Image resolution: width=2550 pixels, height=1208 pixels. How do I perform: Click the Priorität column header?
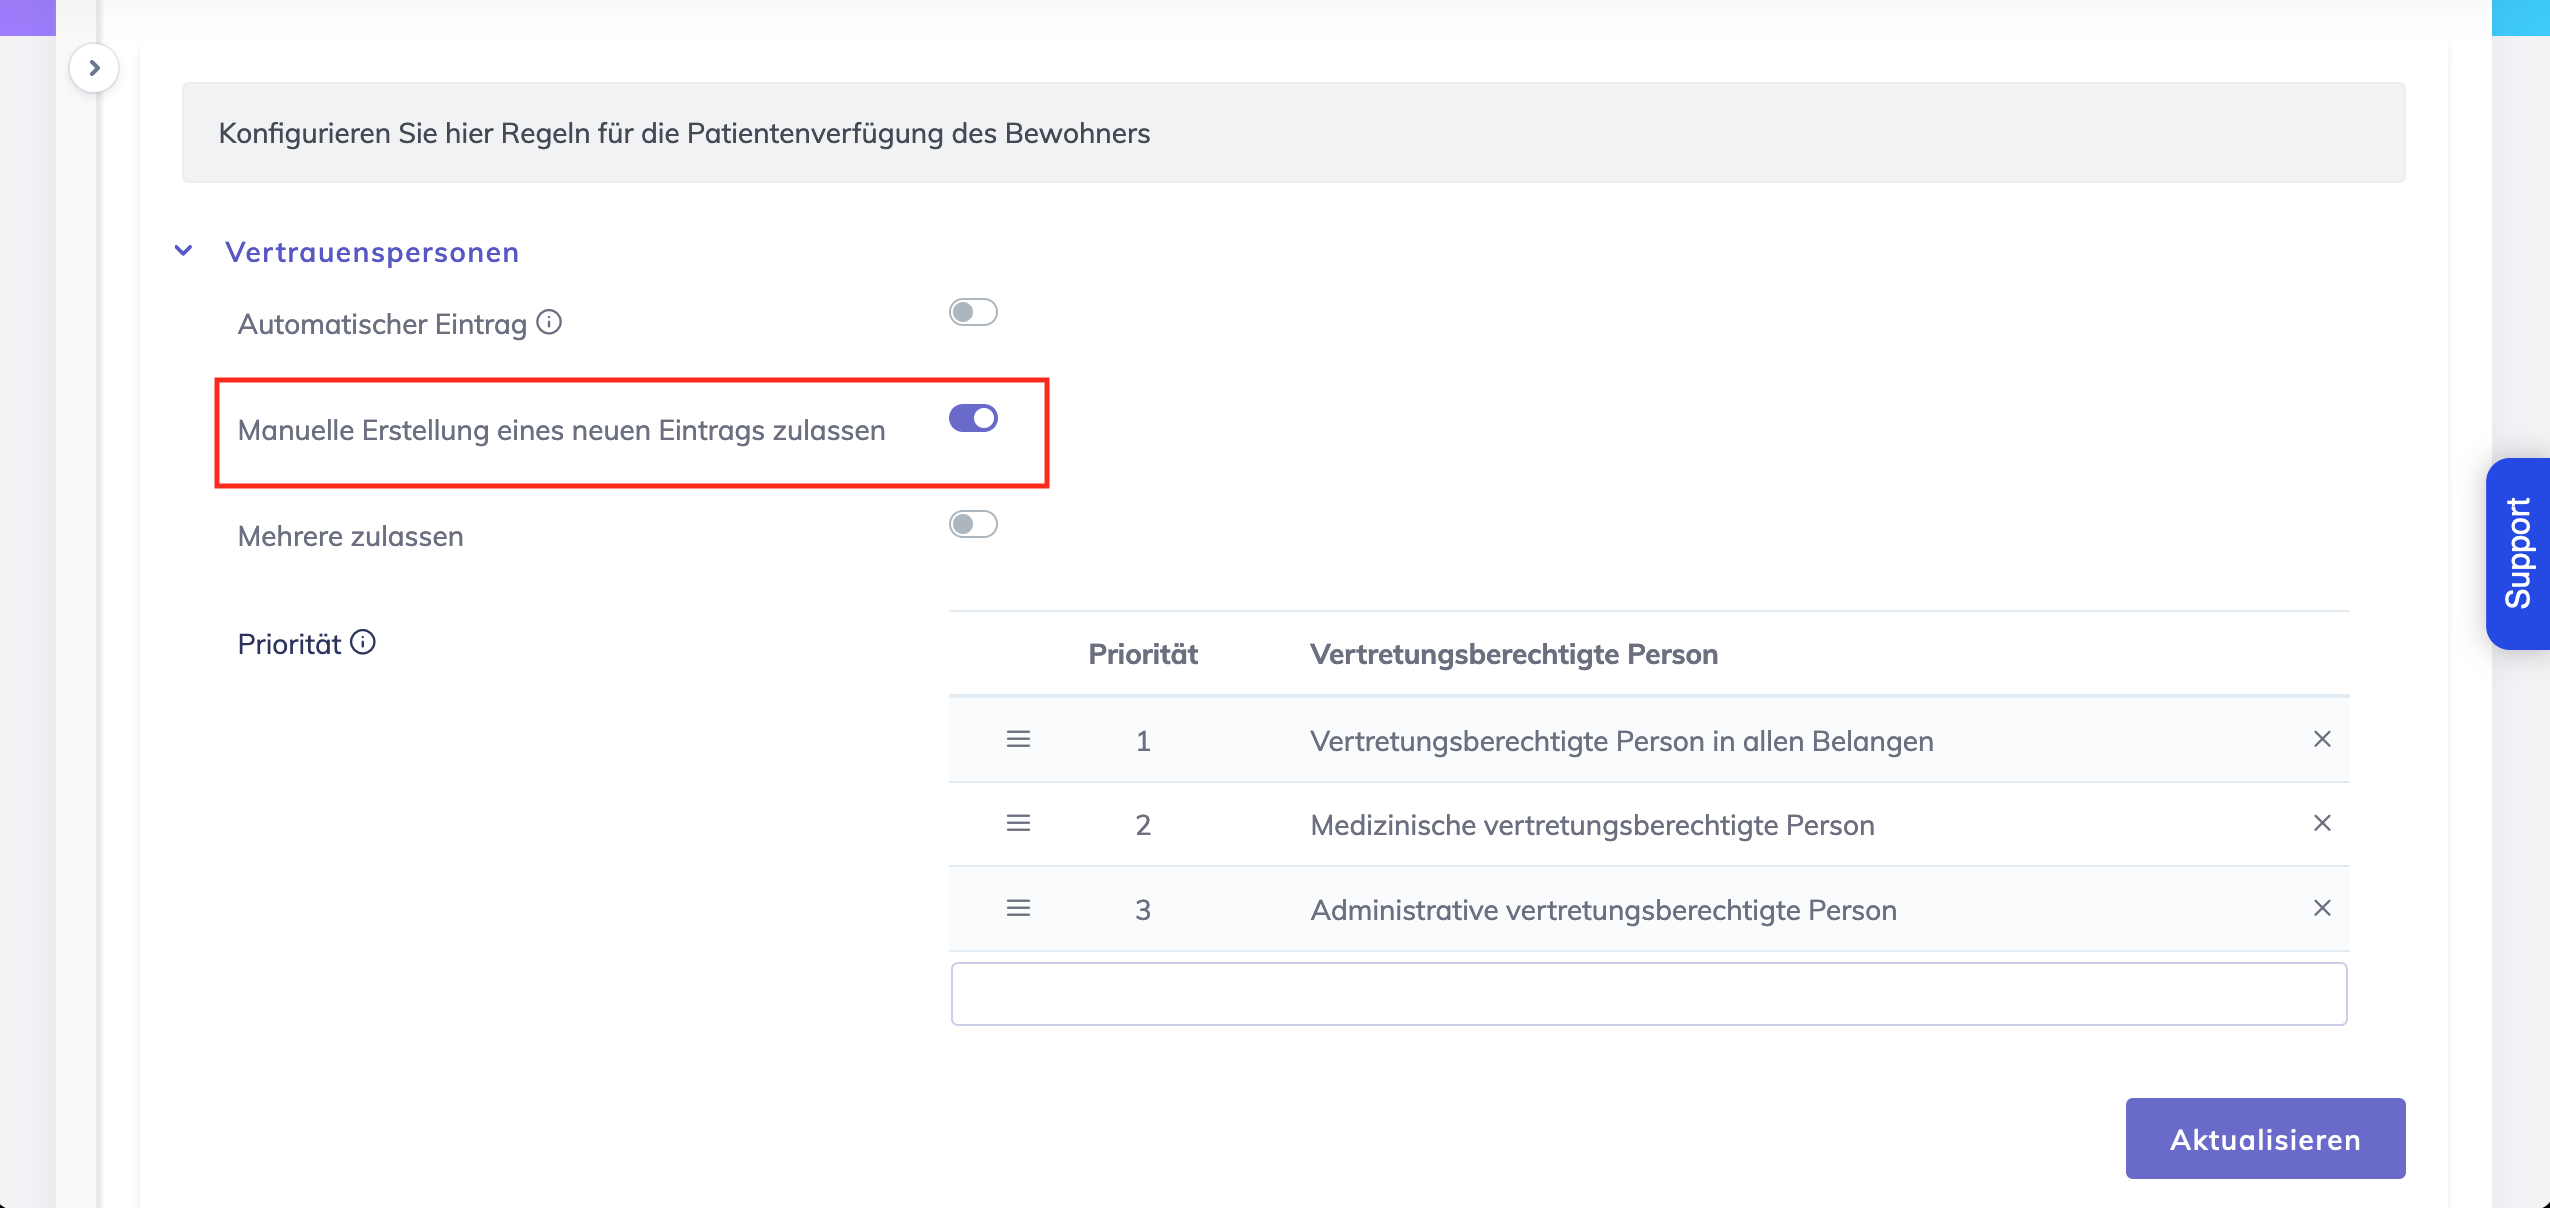[1143, 655]
